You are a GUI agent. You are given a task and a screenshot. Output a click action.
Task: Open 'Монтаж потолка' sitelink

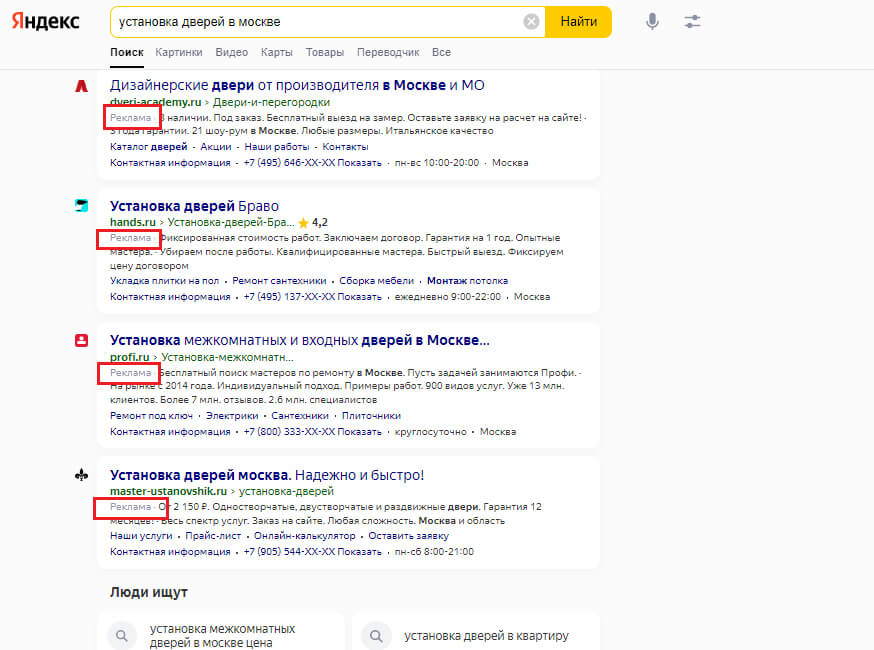467,281
